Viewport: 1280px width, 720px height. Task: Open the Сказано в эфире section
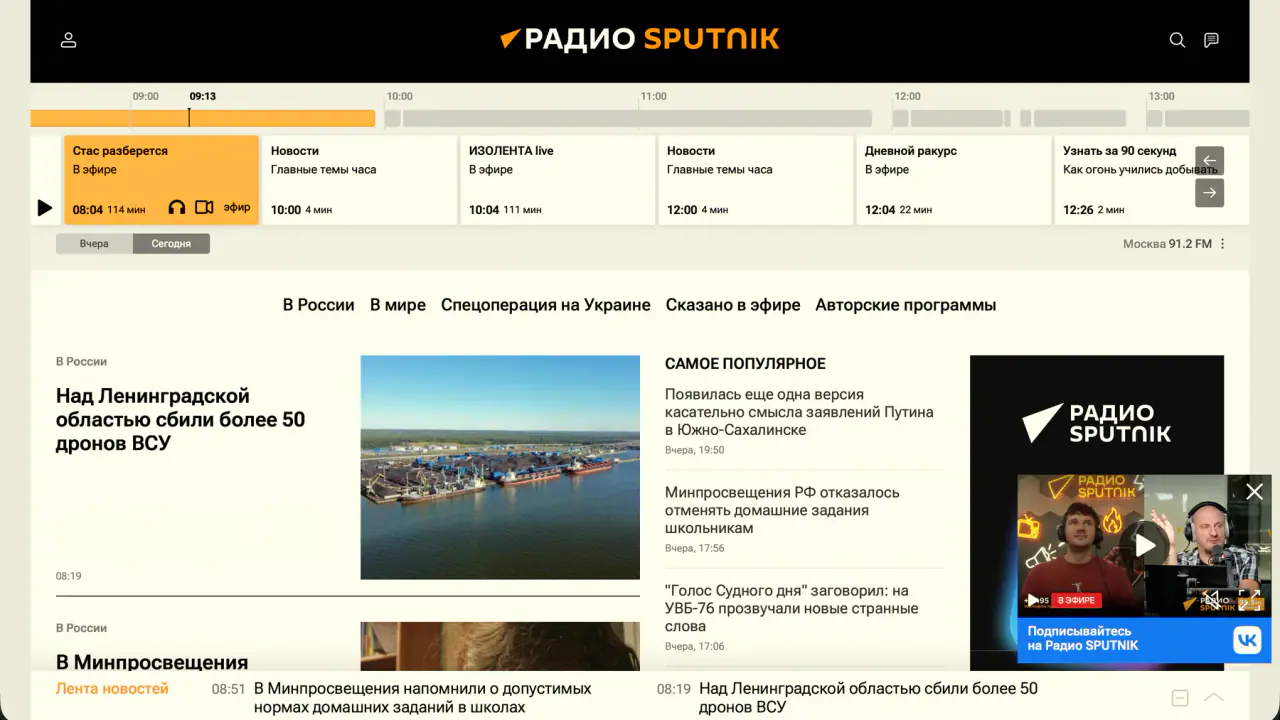(x=733, y=305)
